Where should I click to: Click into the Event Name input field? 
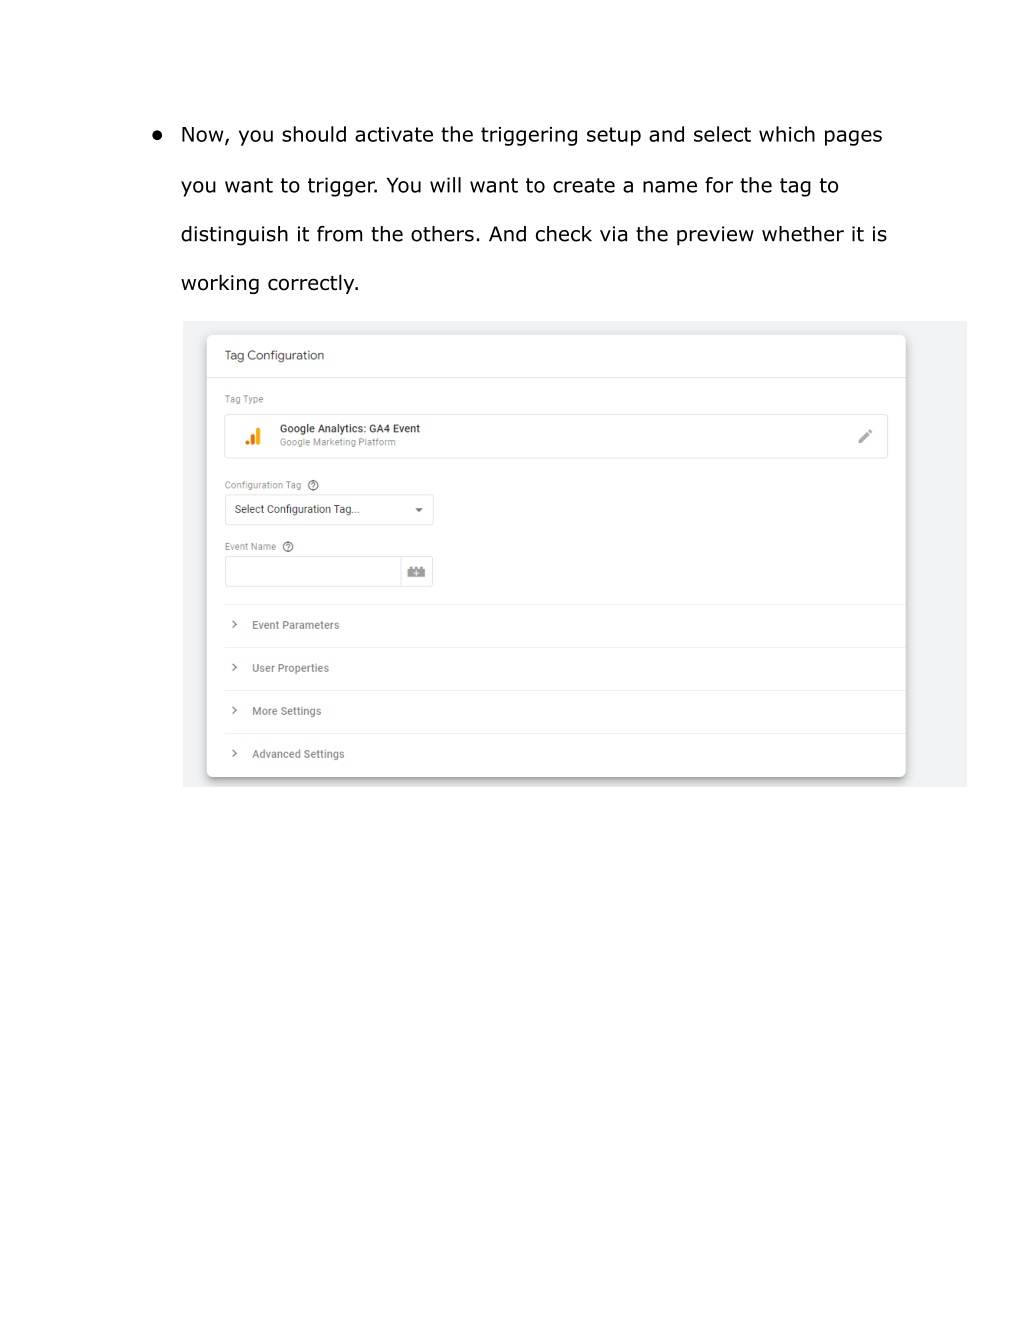(x=313, y=572)
